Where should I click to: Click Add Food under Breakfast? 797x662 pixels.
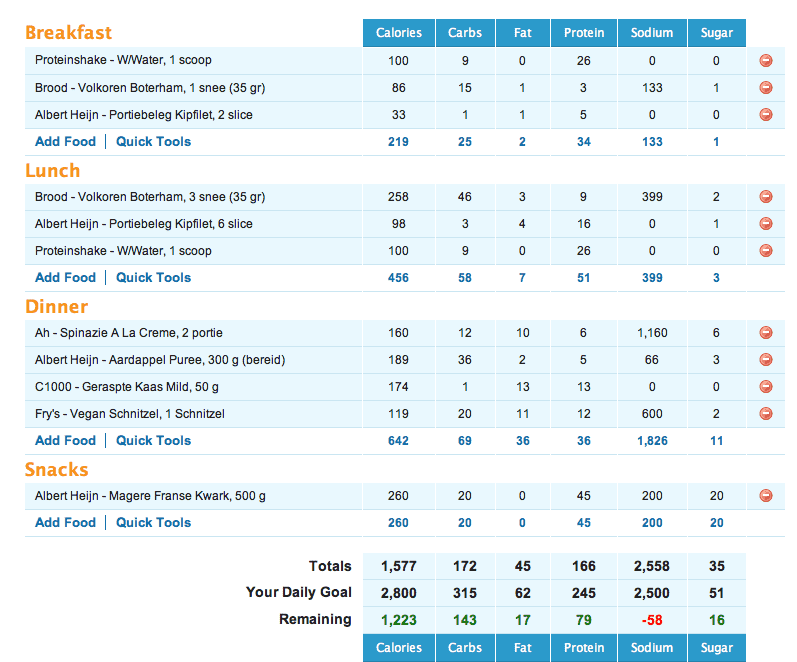(x=65, y=142)
